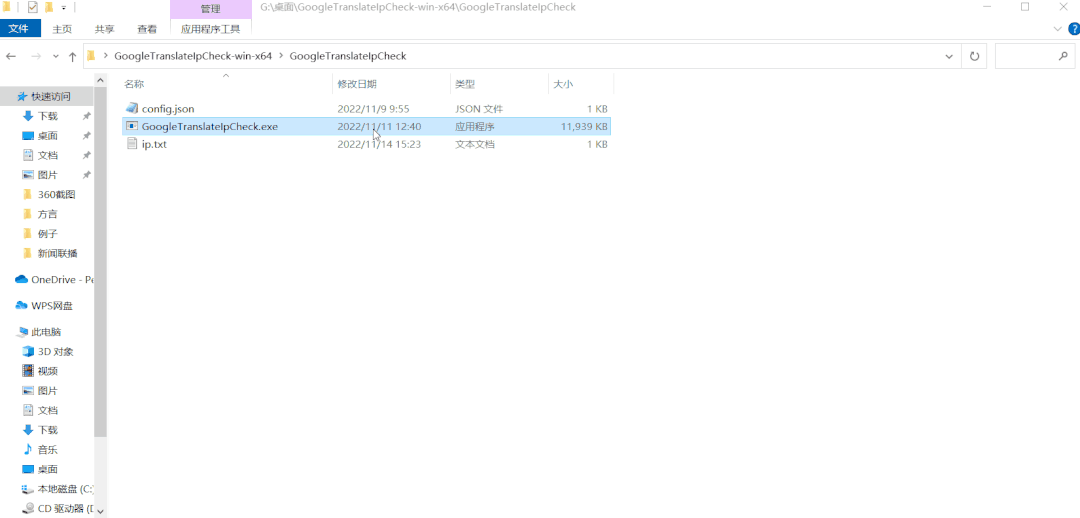Refresh the current folder view
Image resolution: width=1080 pixels, height=518 pixels.
point(975,56)
